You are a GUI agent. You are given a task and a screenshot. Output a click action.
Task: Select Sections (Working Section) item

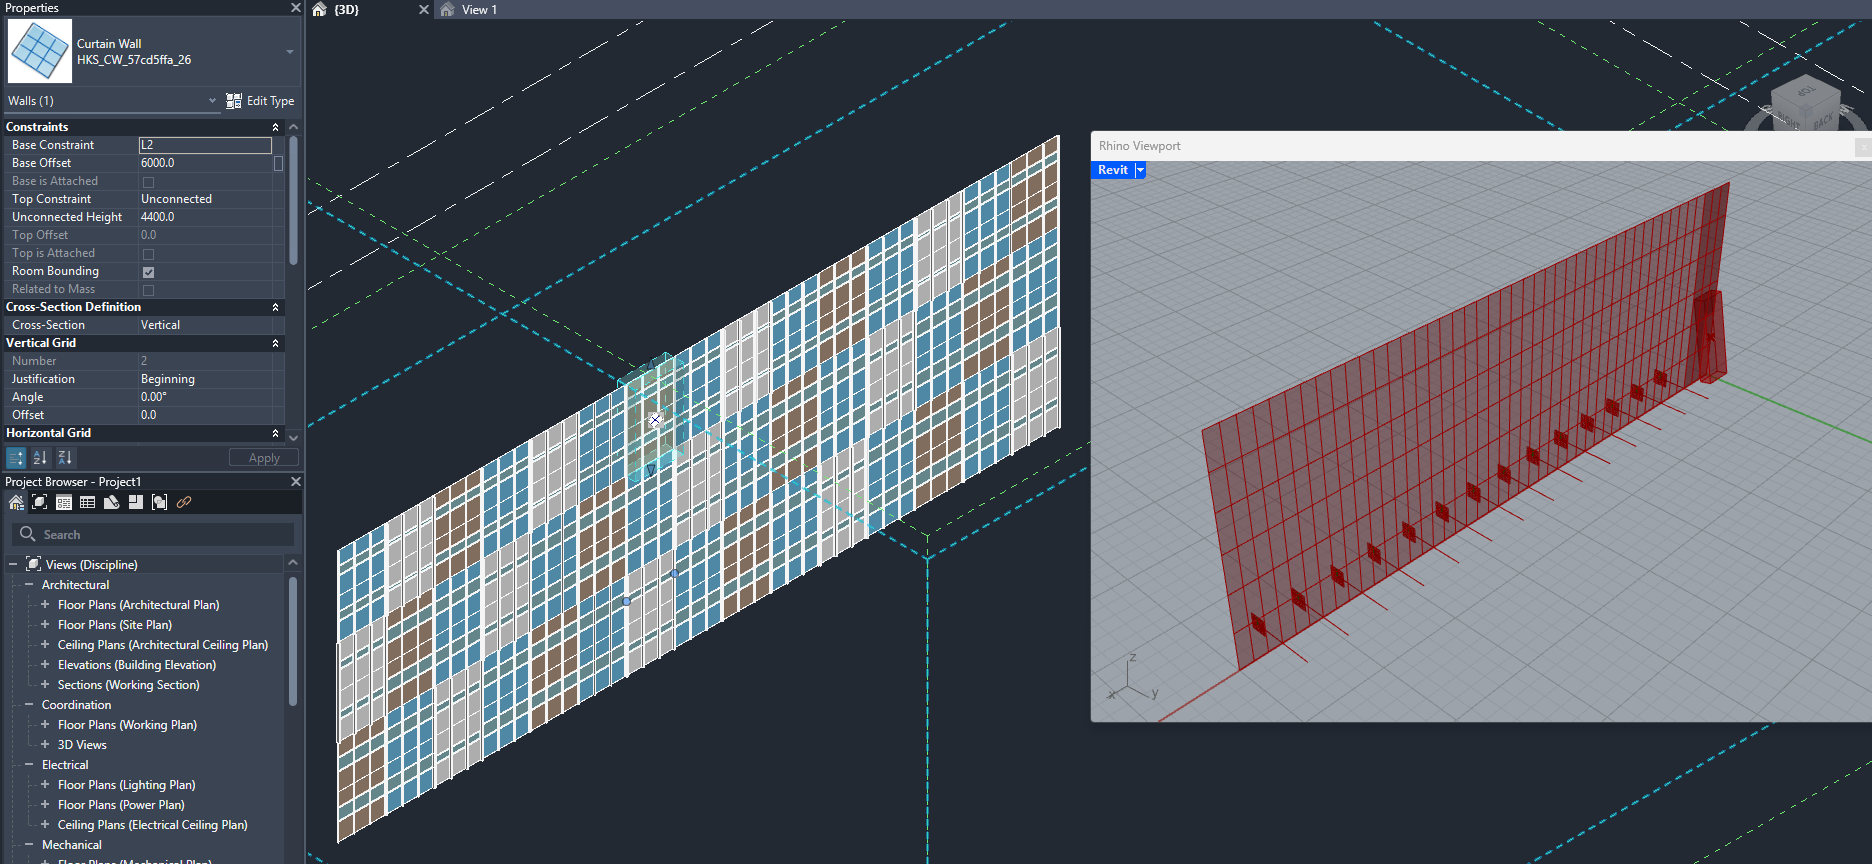click(129, 685)
